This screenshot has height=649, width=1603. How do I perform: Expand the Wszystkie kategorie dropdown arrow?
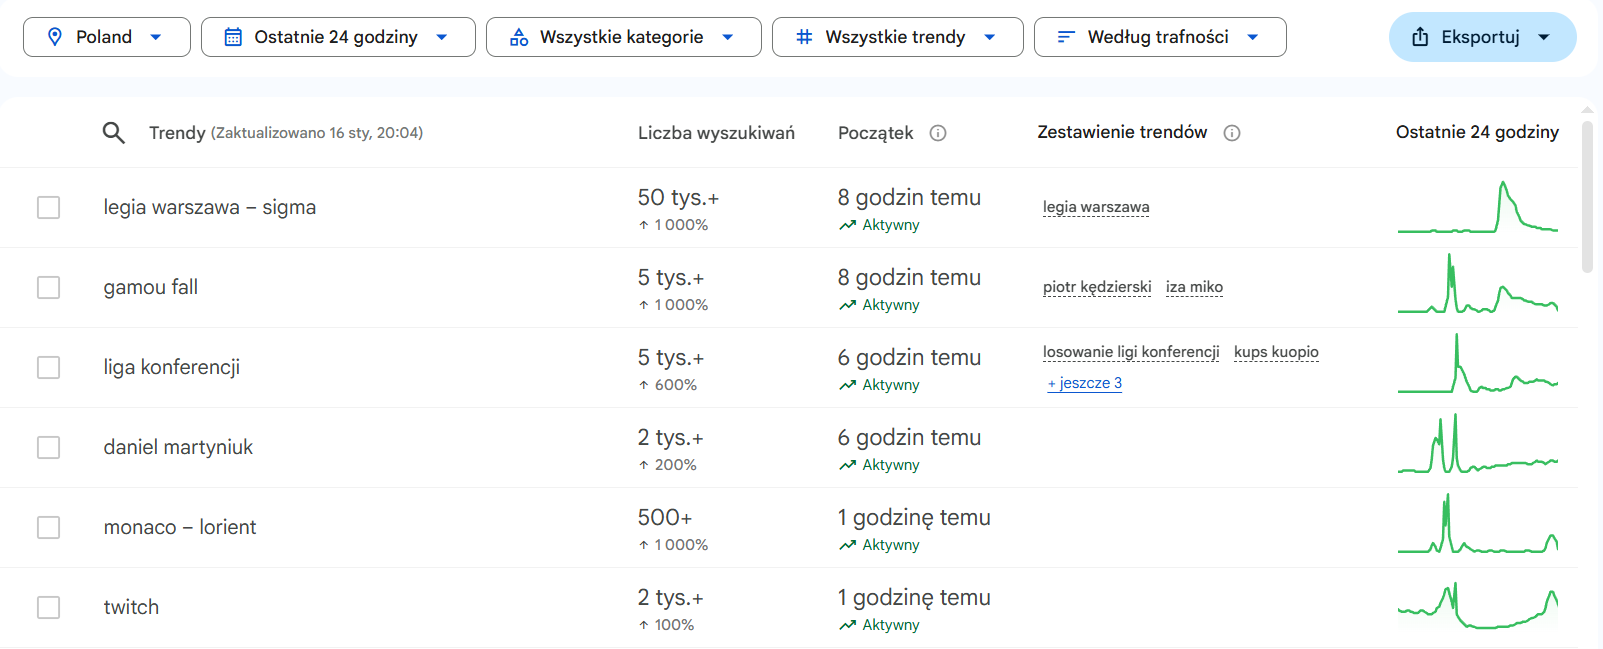(x=728, y=37)
